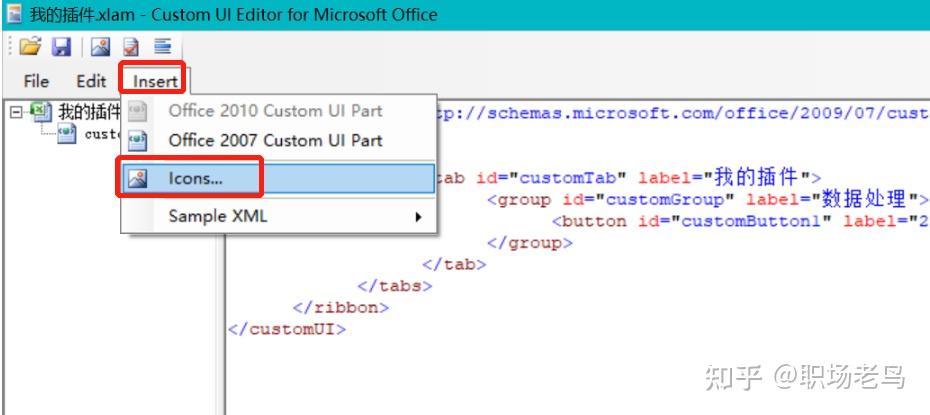Click the picture icon beside Icons... entry

click(138, 179)
